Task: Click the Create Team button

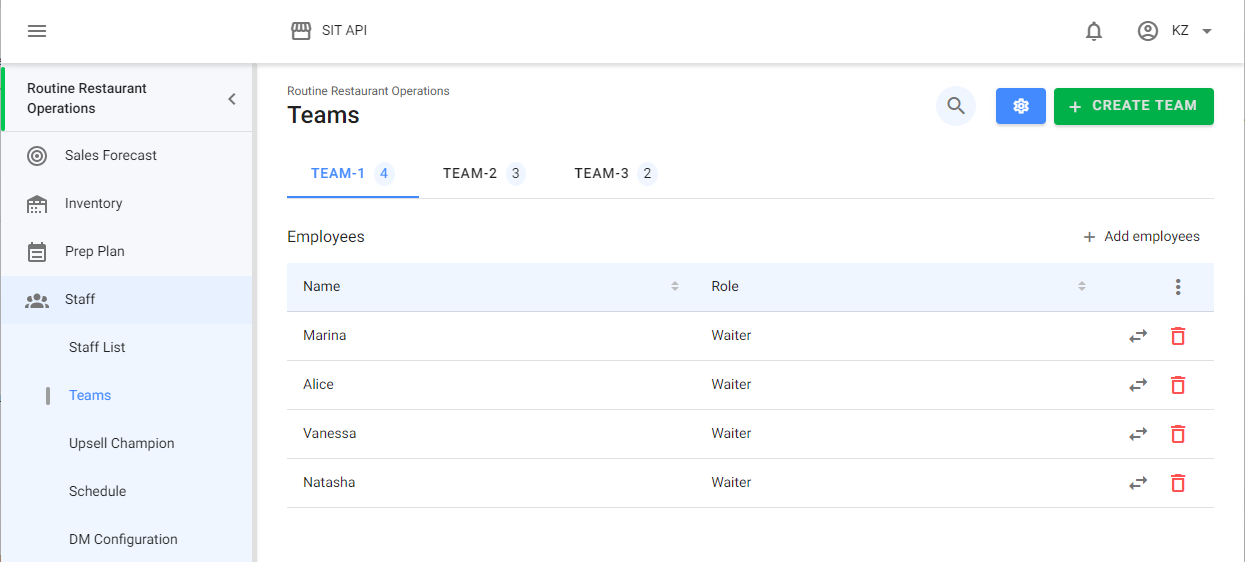Action: coord(1133,106)
